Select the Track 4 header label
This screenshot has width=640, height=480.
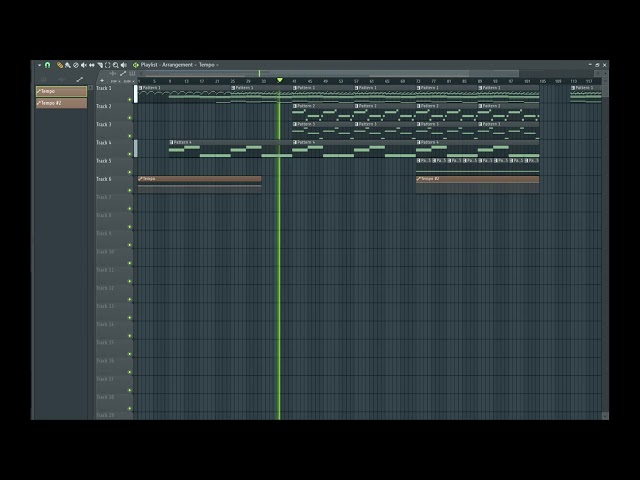click(x=104, y=143)
